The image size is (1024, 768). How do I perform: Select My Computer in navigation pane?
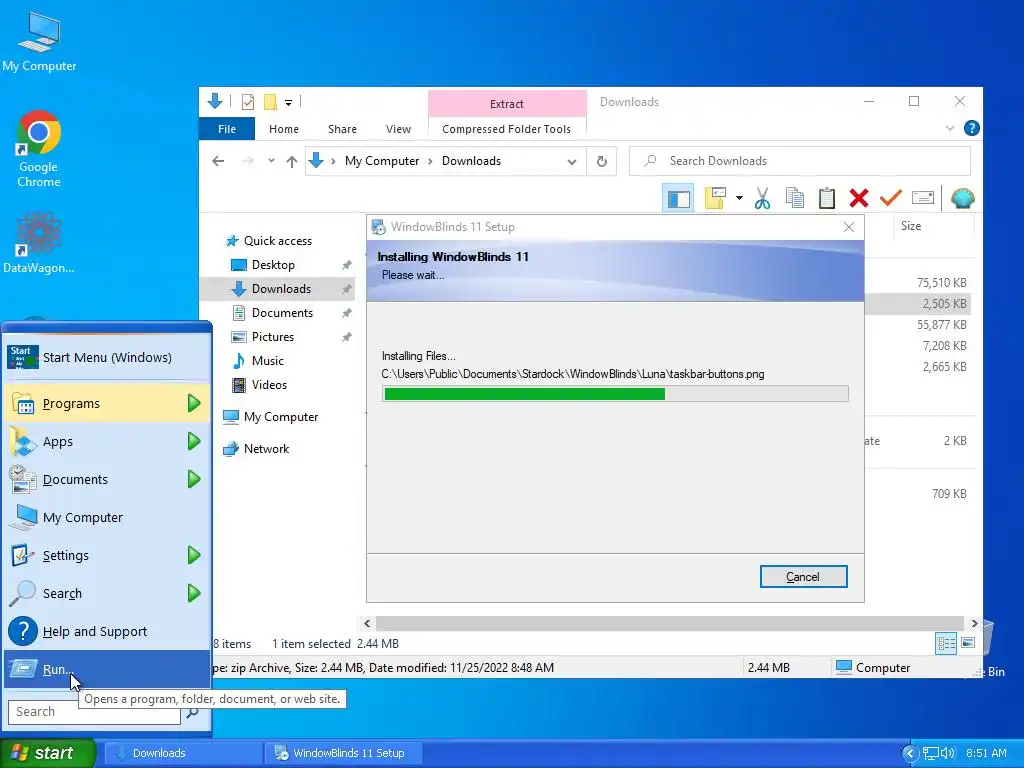[x=281, y=417]
